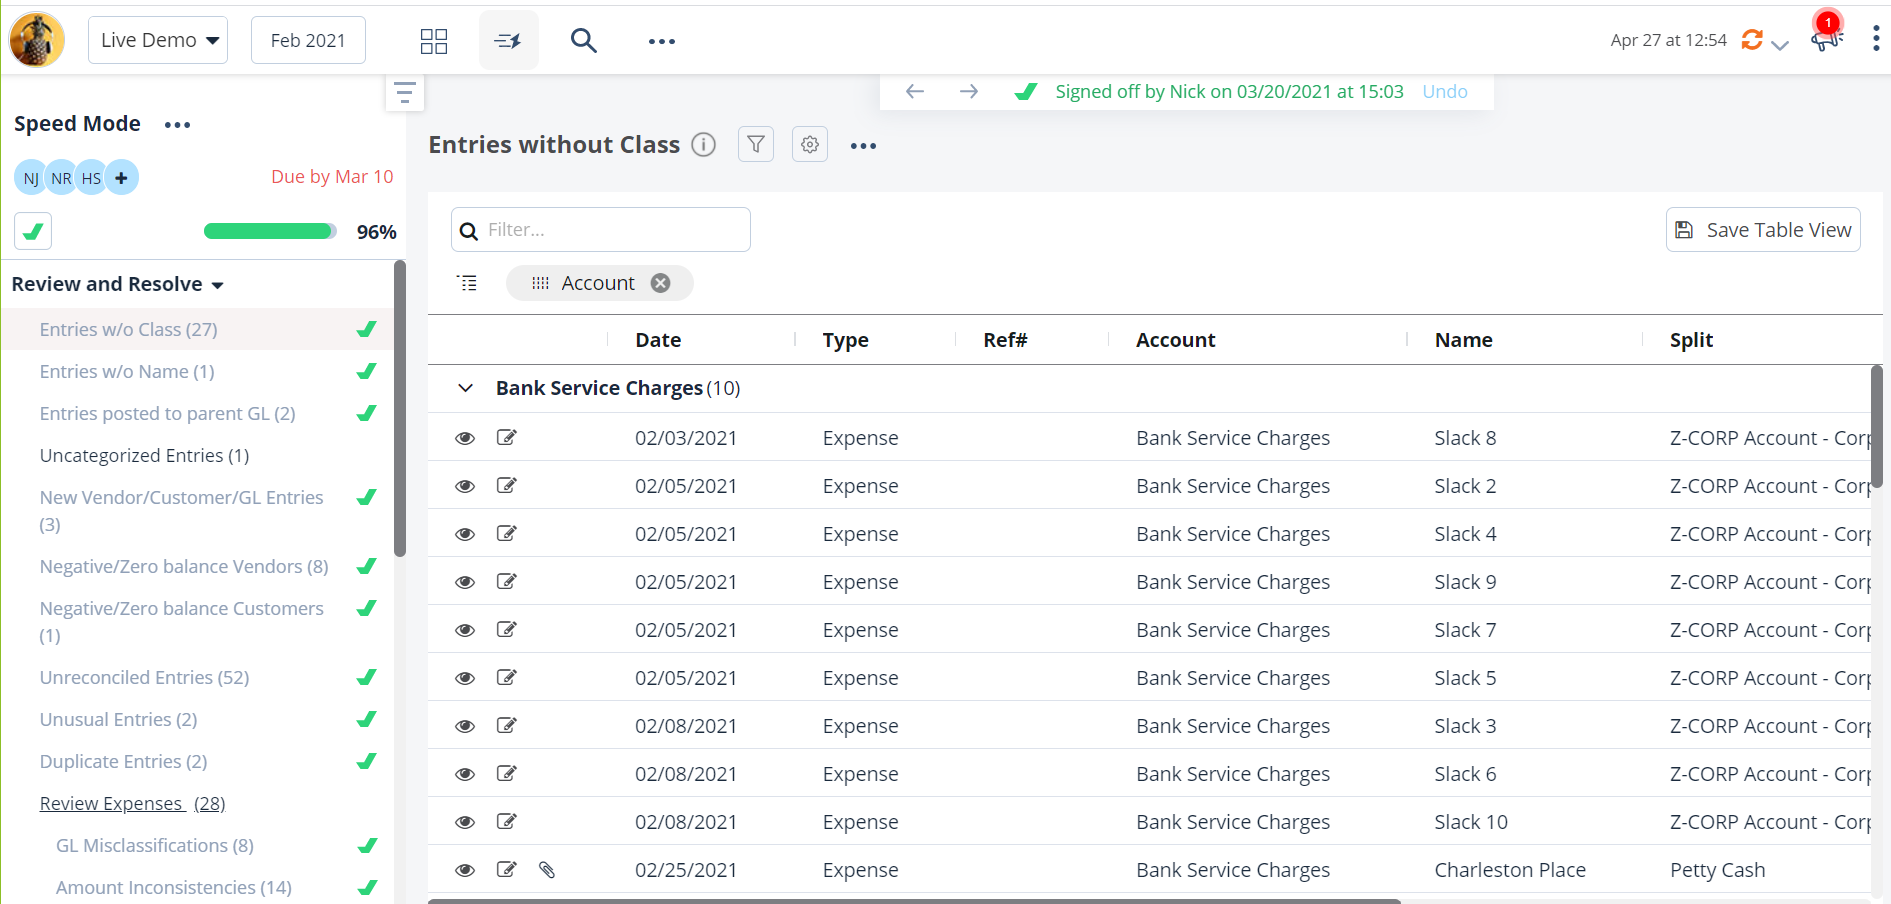Viewport: 1891px width, 904px height.
Task: Select the Speed Mode lightning icon
Action: [x=508, y=40]
